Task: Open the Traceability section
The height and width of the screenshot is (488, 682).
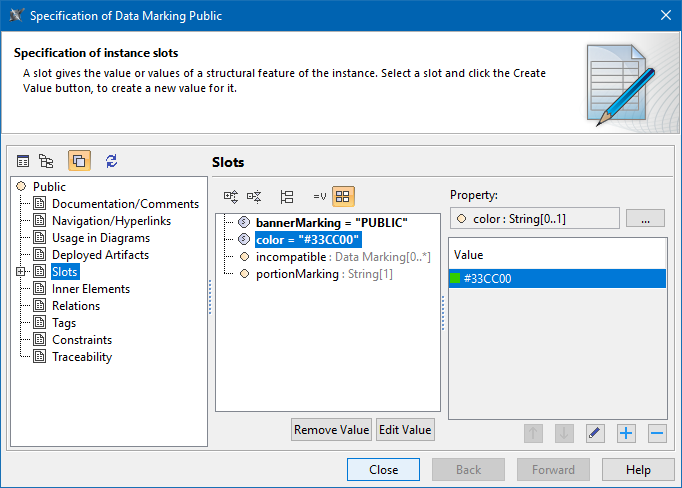Action: click(x=82, y=357)
